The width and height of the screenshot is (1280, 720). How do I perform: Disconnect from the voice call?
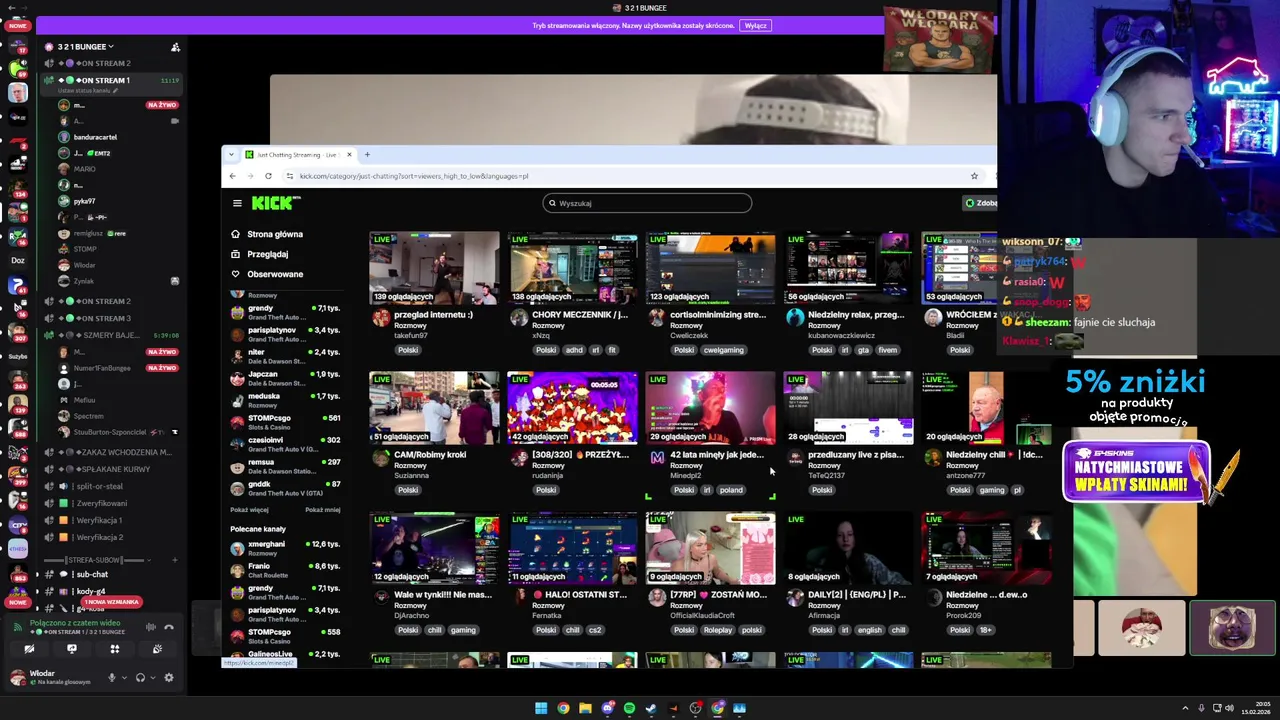(x=169, y=627)
